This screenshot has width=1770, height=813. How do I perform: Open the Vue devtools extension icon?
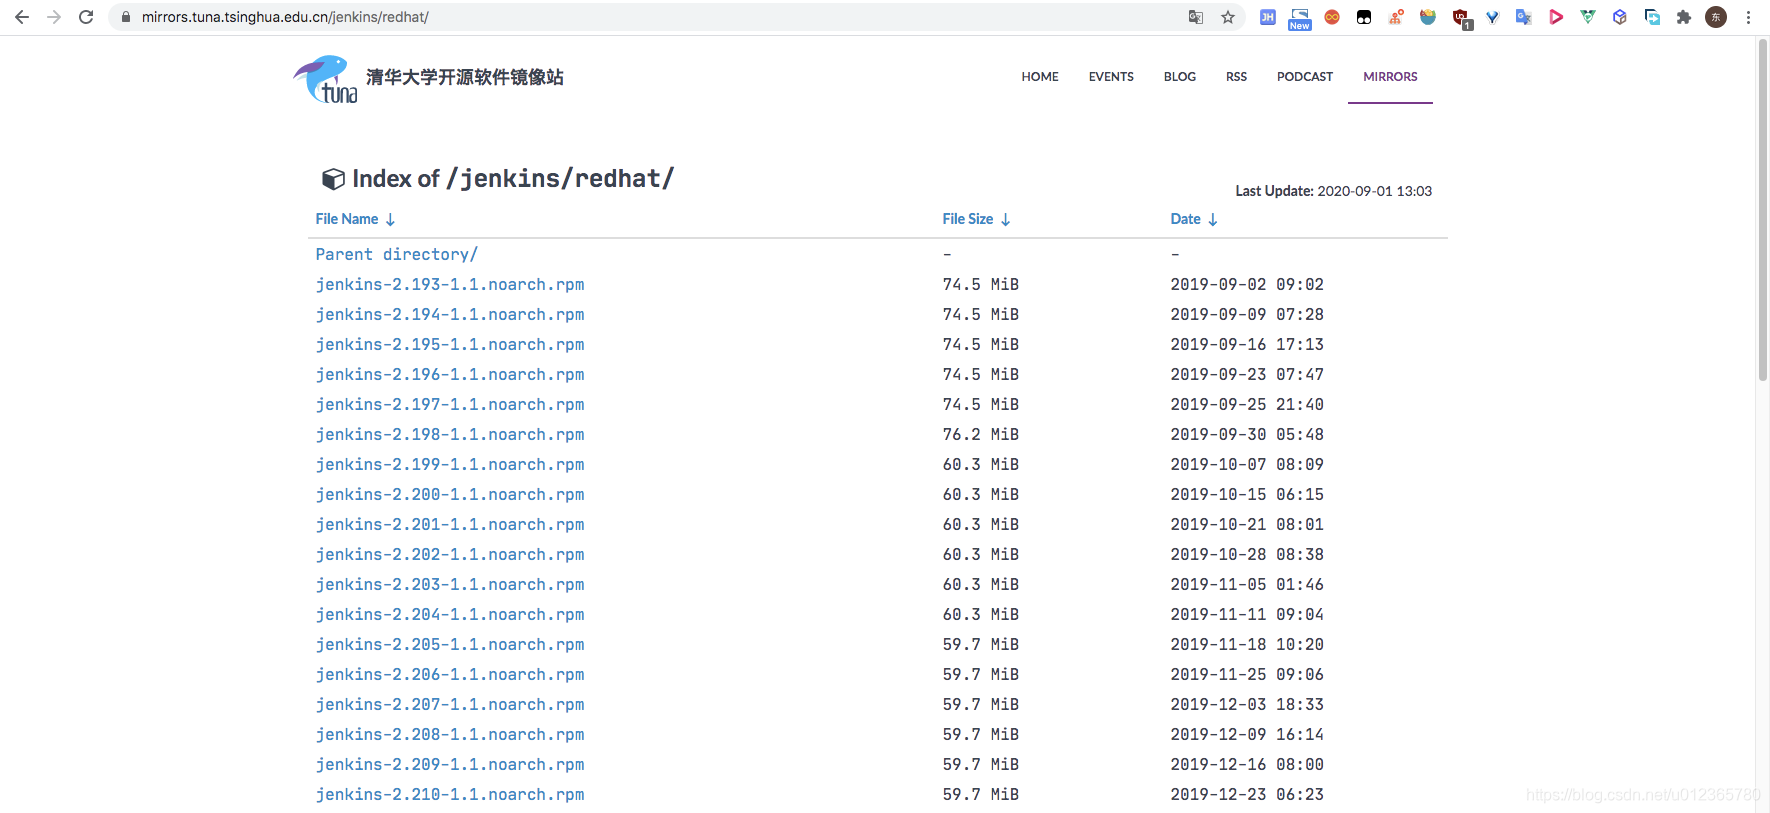[x=1588, y=17]
